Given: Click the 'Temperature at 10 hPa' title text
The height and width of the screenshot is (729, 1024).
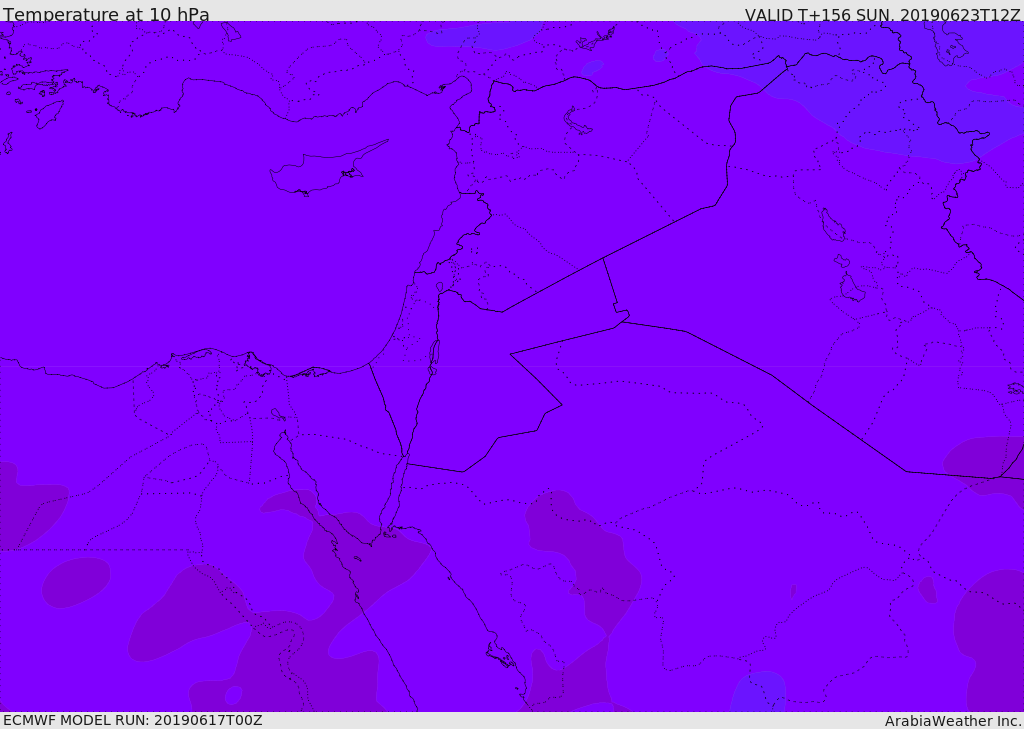Looking at the screenshot, I should point(106,14).
